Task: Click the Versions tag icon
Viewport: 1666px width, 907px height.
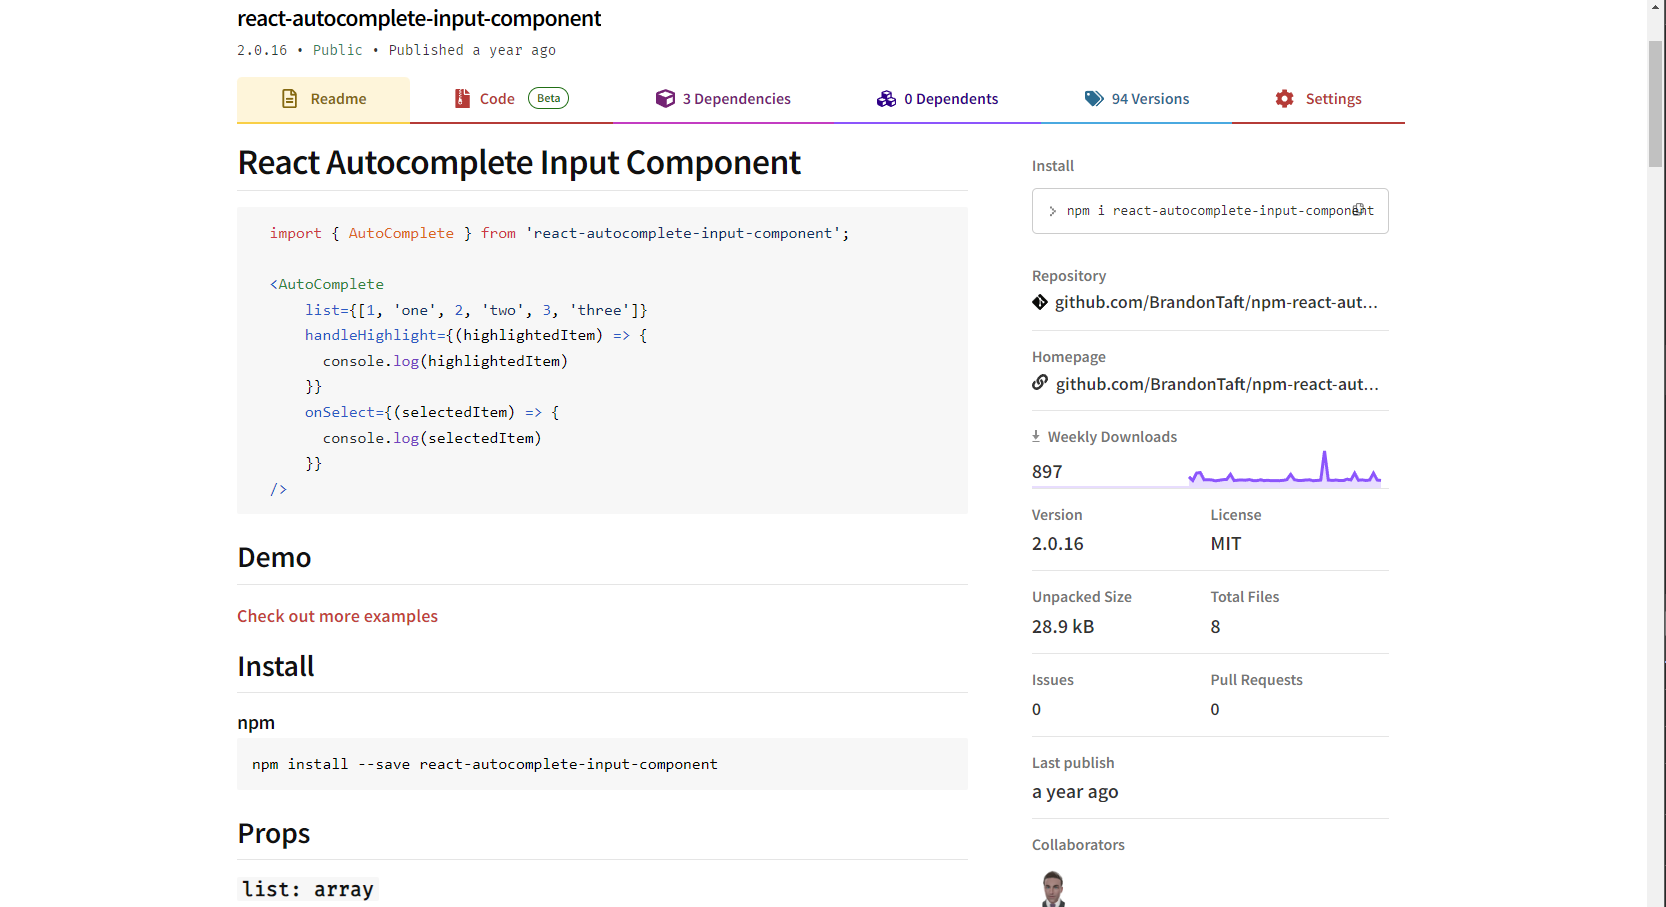Action: (1094, 98)
